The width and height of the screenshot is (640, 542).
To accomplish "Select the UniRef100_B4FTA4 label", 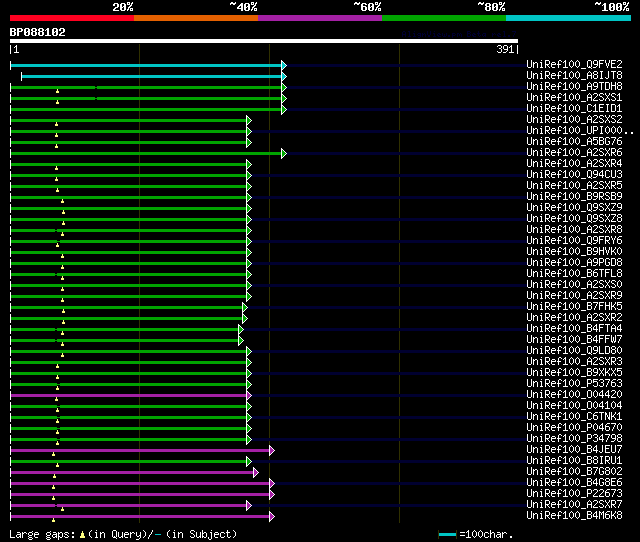I will pos(574,329).
